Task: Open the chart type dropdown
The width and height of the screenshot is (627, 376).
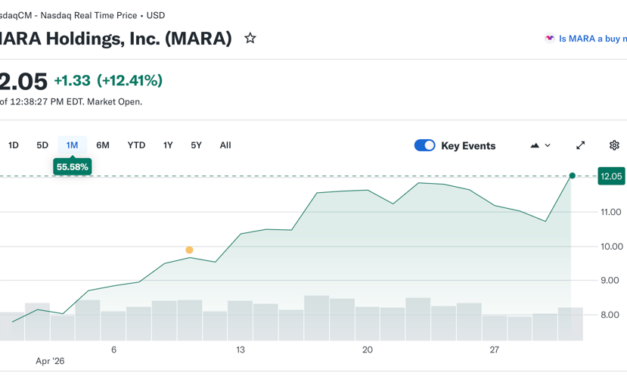Action: (540, 145)
